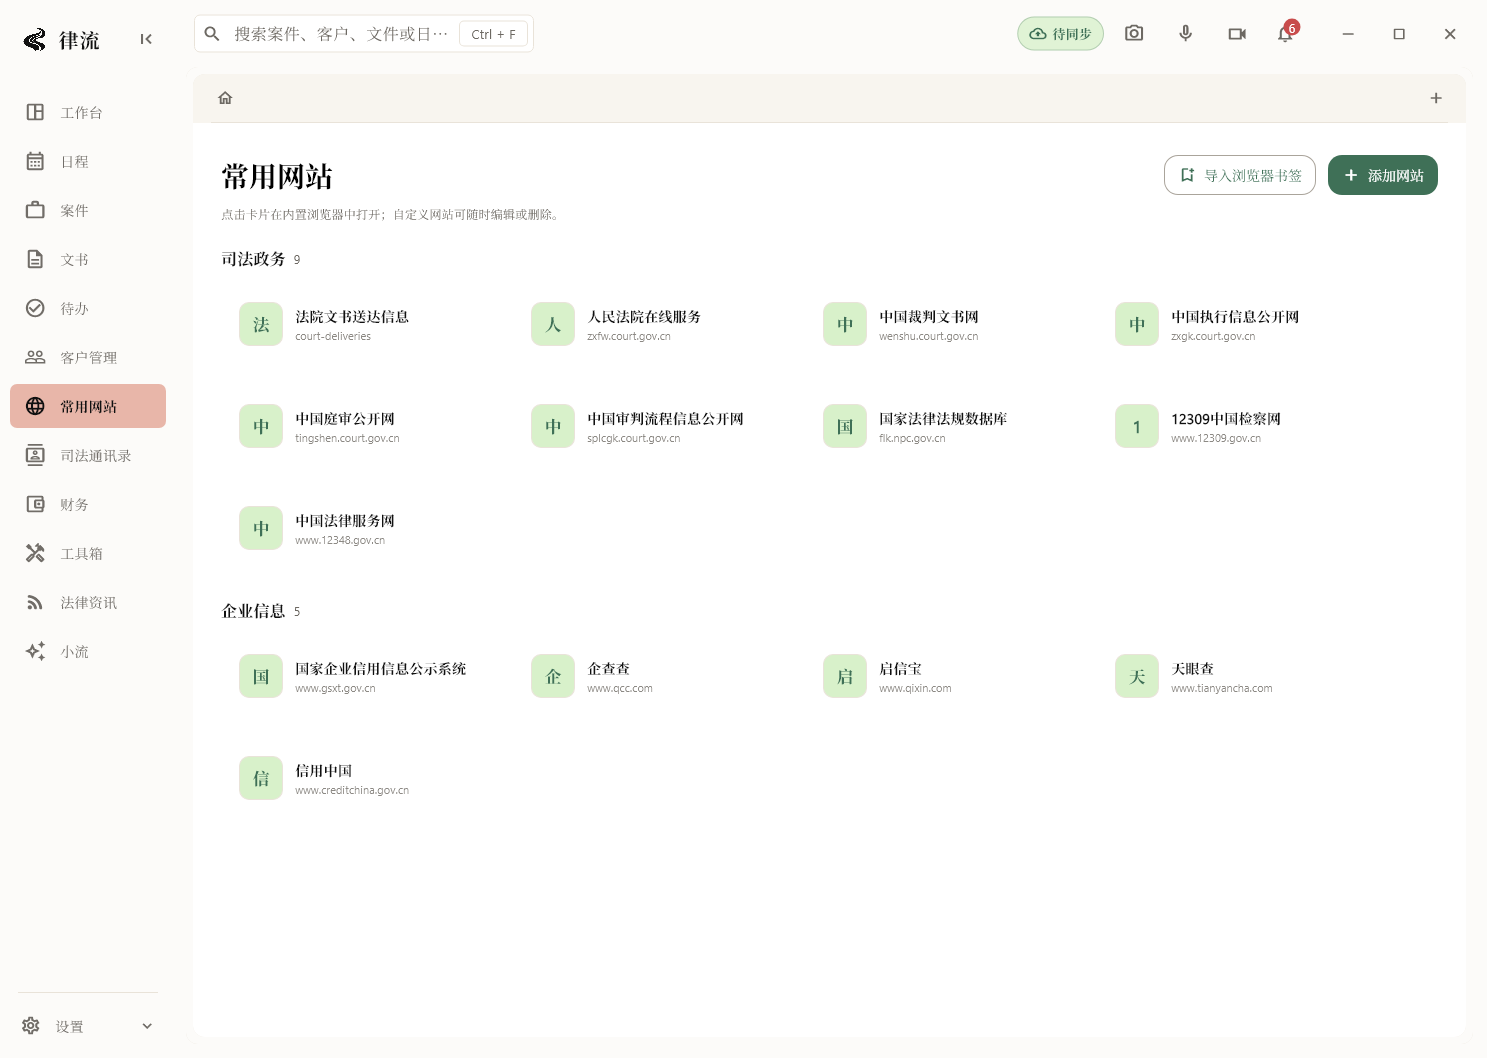The image size is (1487, 1058).
Task: Click the video camera icon
Action: 1237,33
